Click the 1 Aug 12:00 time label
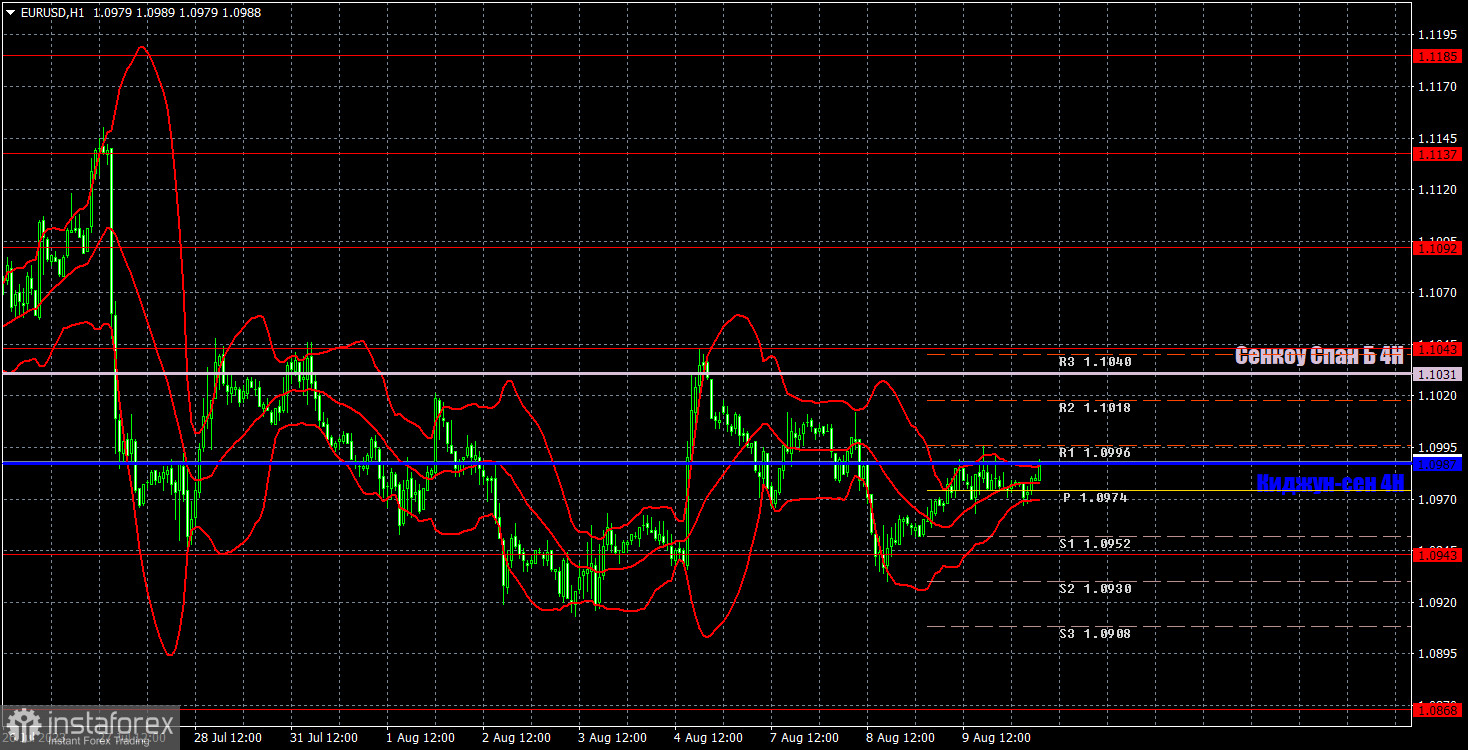 (420, 738)
